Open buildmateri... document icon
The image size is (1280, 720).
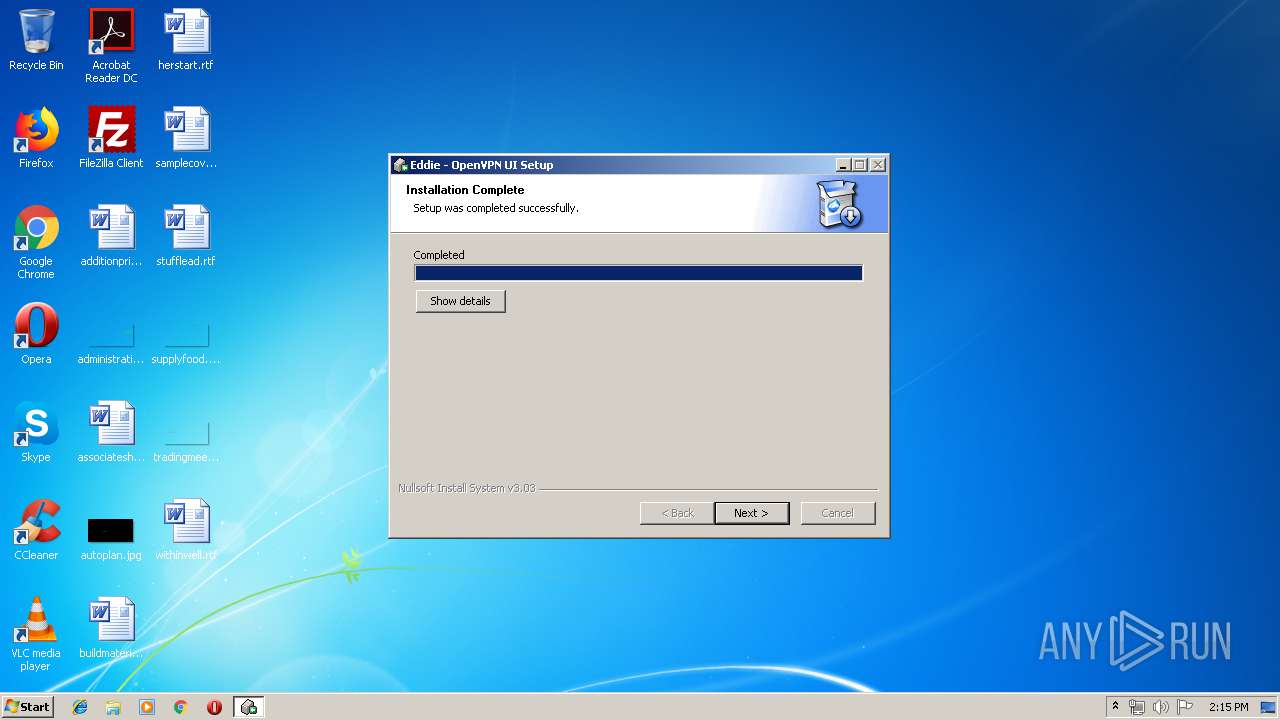(x=111, y=629)
